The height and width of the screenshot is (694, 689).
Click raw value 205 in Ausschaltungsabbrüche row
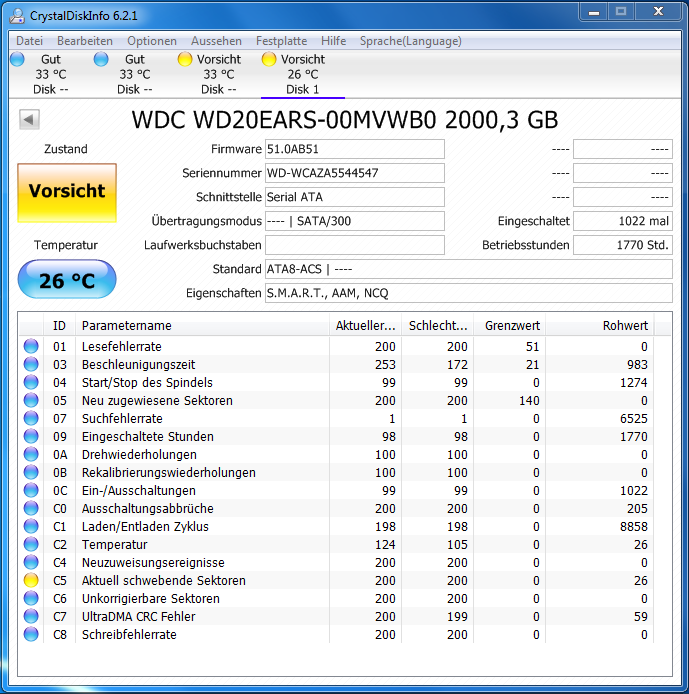(x=637, y=509)
